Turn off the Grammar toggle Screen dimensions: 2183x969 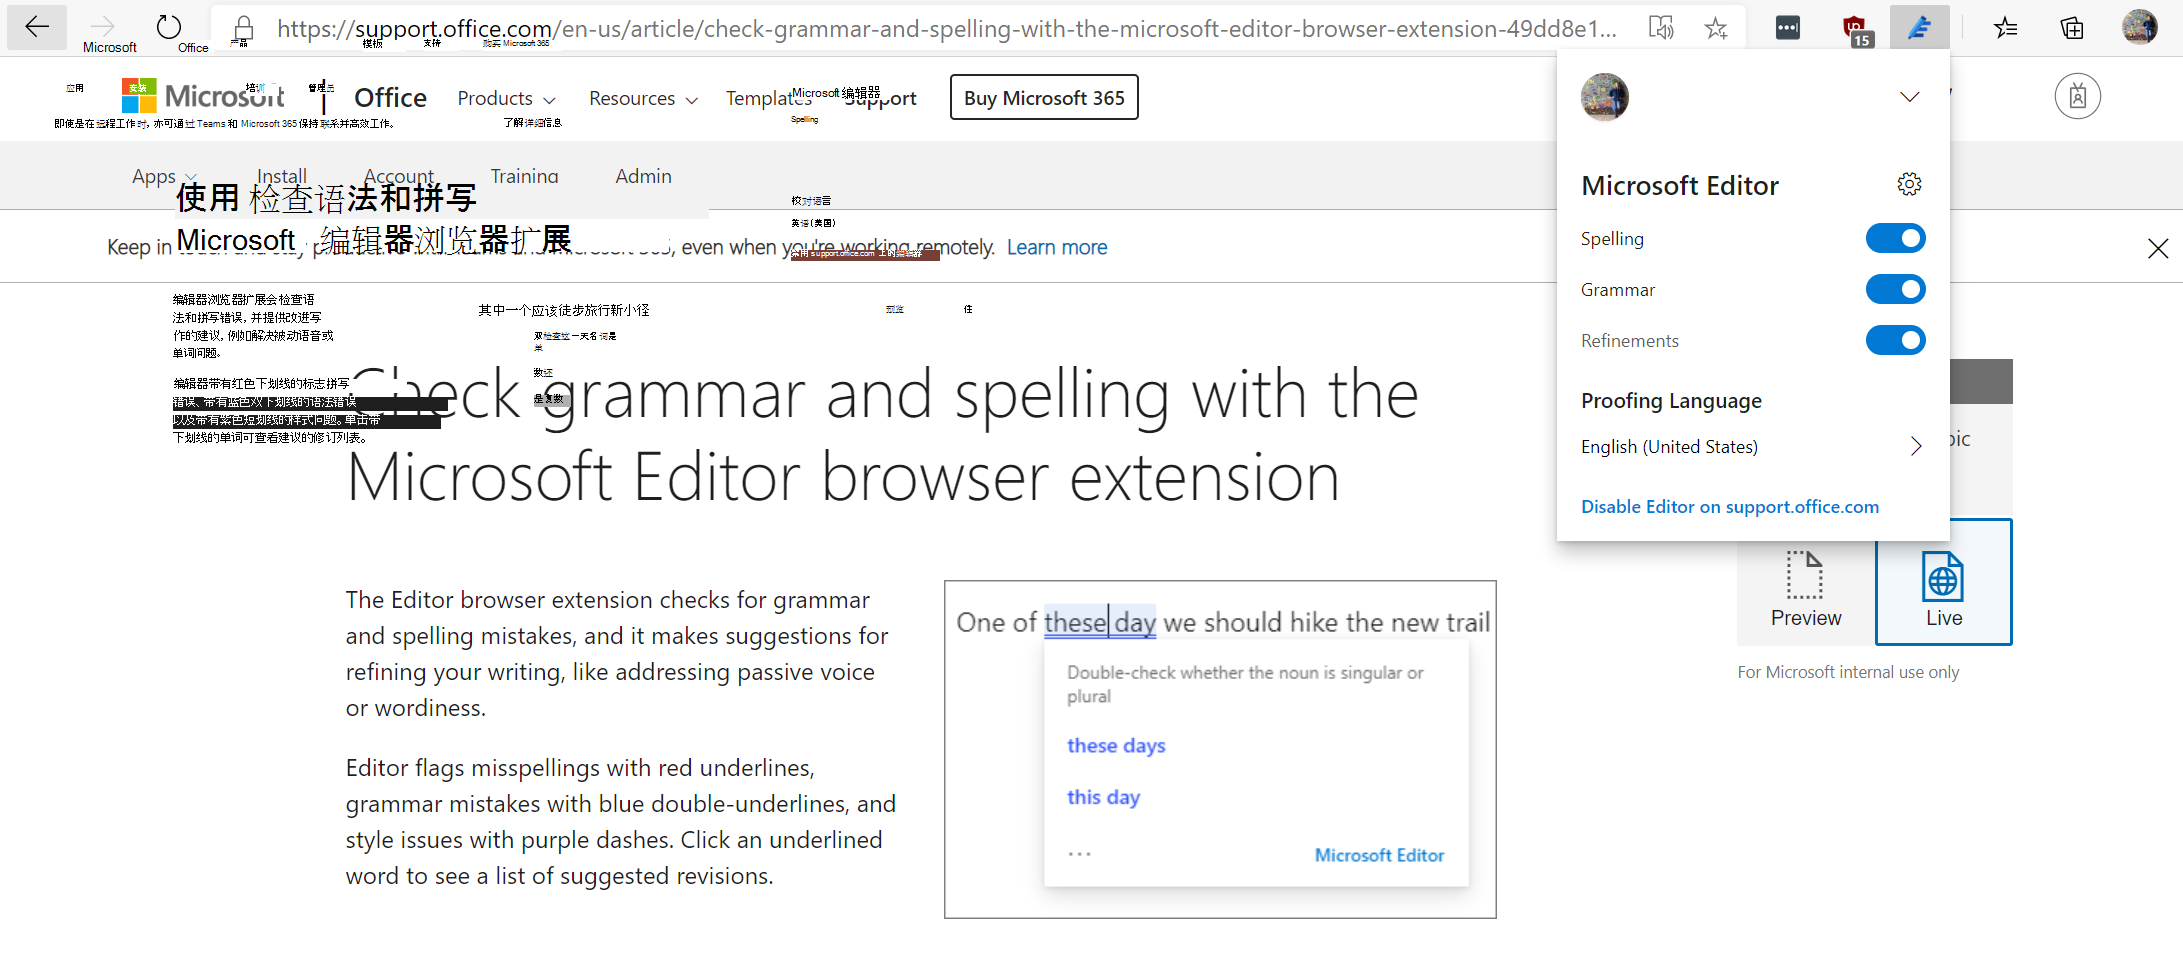[x=1895, y=289]
